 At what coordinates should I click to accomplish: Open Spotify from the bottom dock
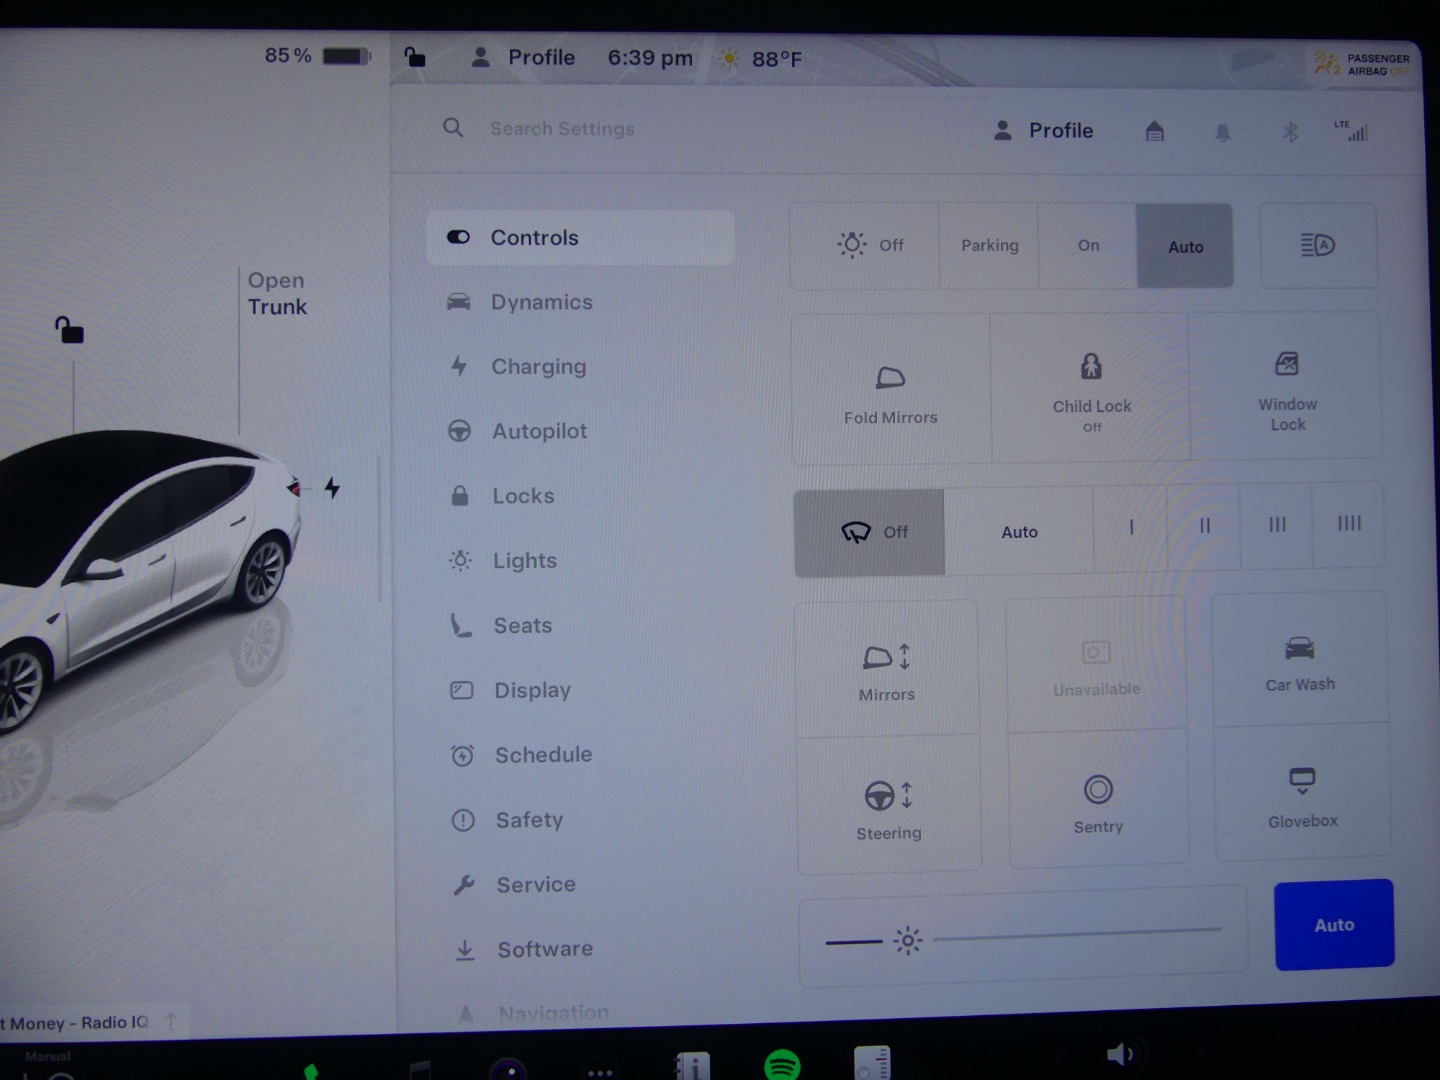click(x=782, y=1065)
